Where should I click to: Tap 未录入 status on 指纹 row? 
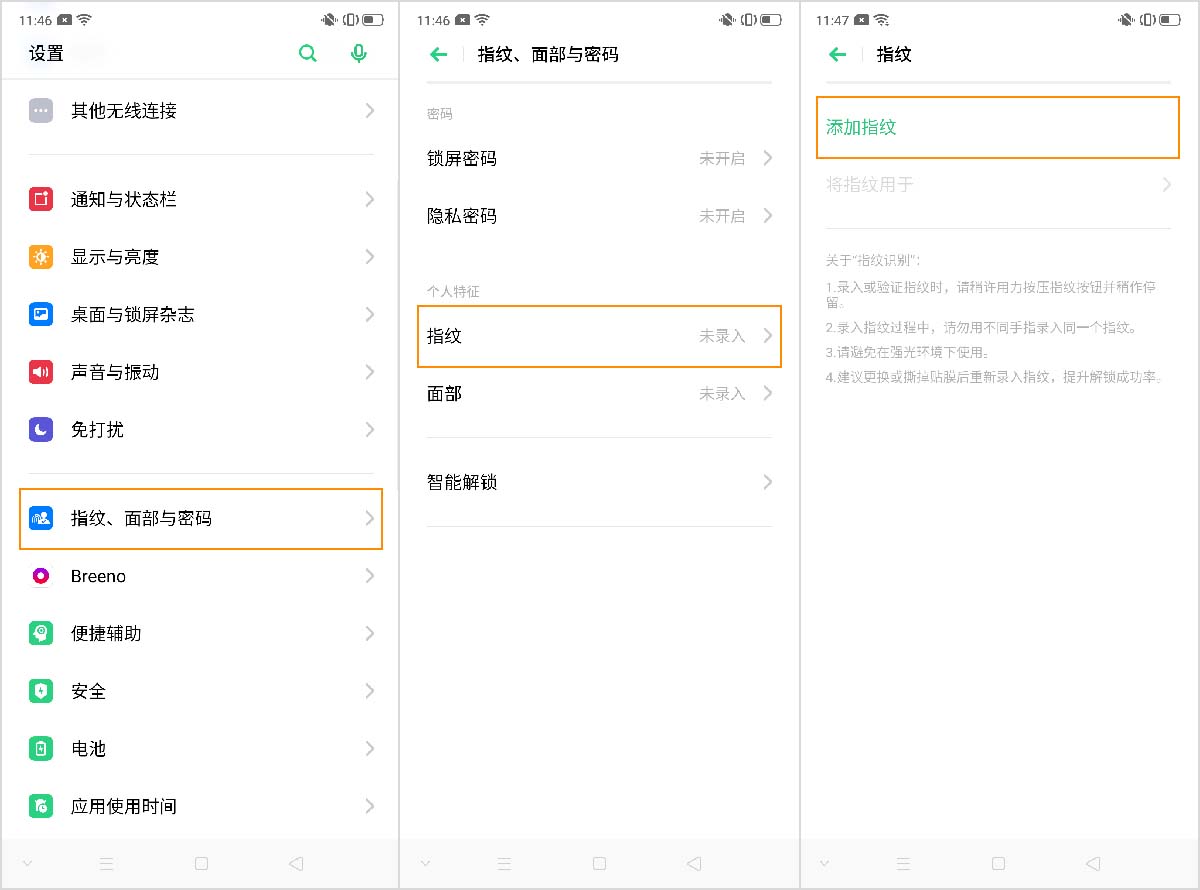(x=722, y=336)
